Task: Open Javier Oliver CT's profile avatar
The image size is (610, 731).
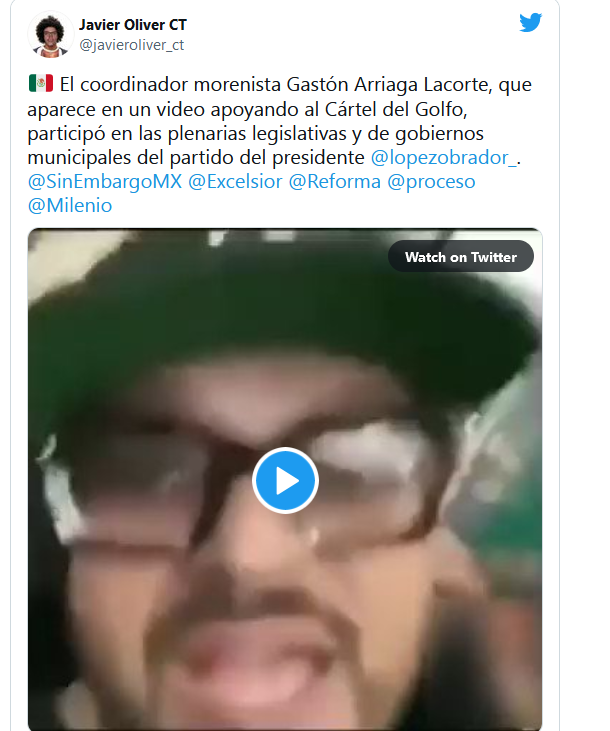Action: (50, 35)
